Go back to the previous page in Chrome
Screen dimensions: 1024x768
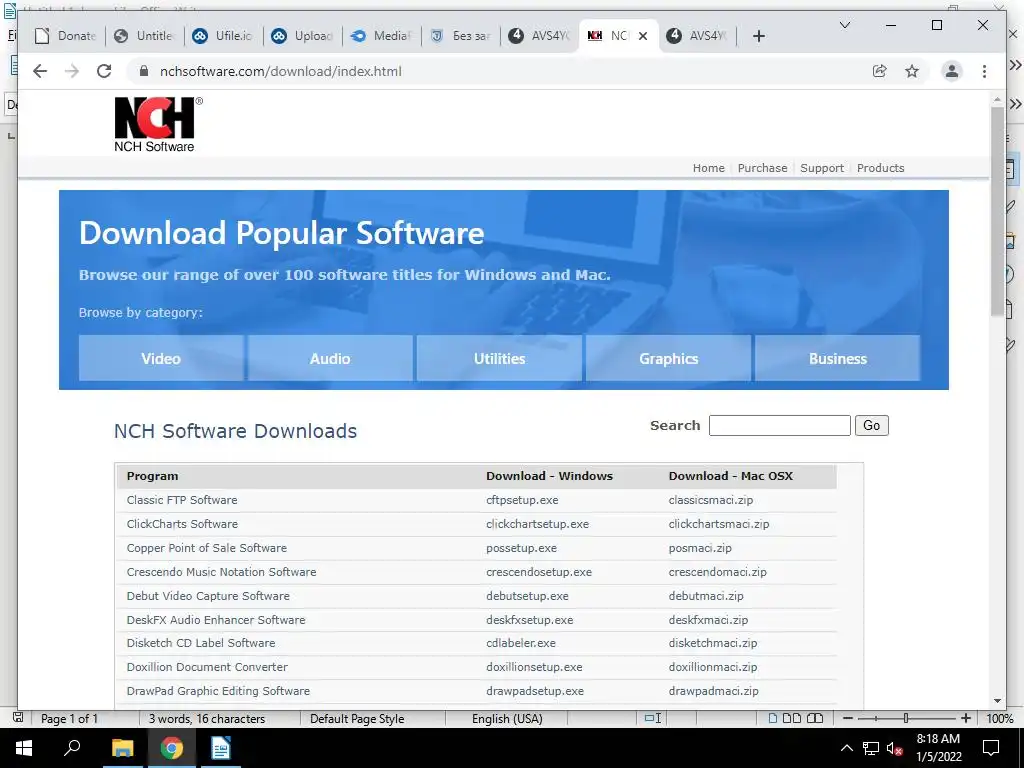[40, 71]
